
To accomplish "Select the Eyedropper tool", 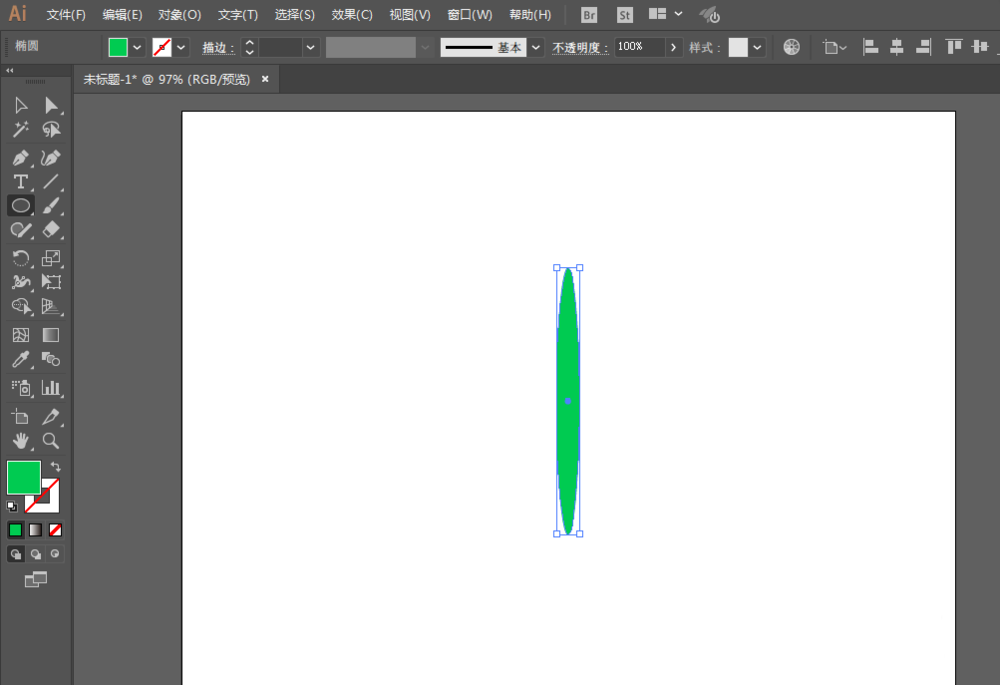I will click(x=20, y=359).
